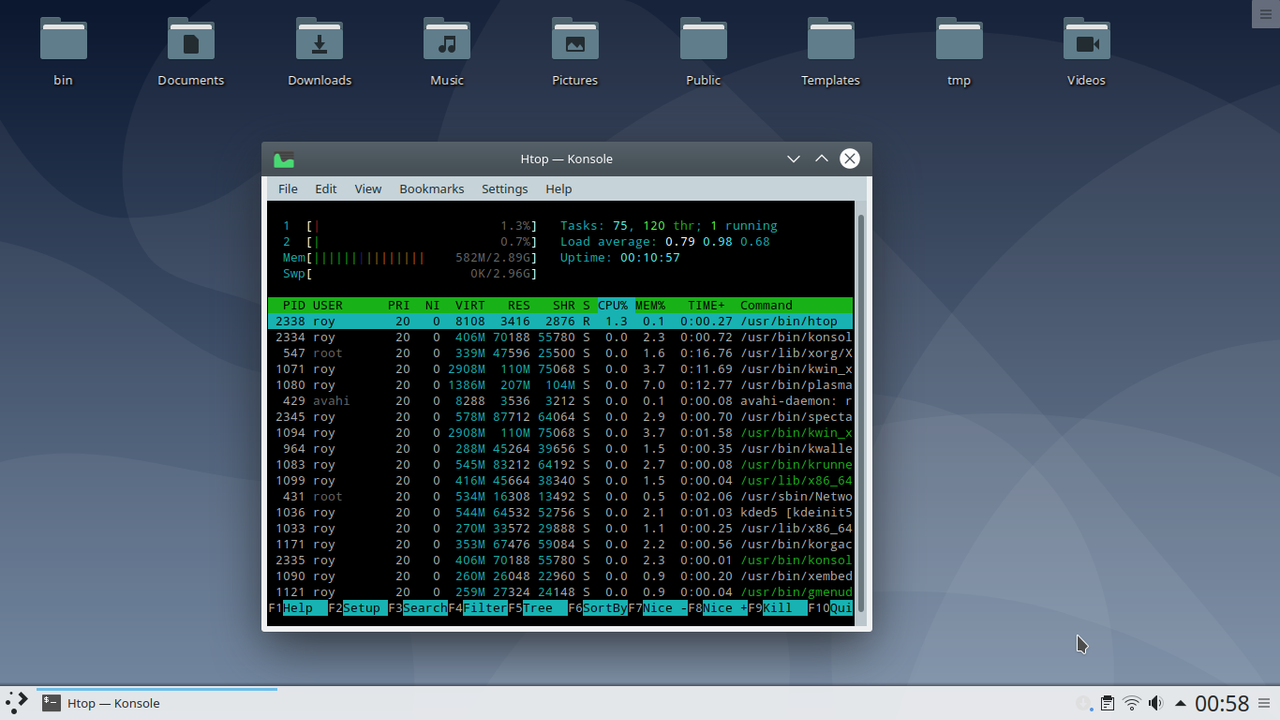This screenshot has height=720, width=1280.
Task: Open the View menu in Konsole
Action: click(368, 189)
